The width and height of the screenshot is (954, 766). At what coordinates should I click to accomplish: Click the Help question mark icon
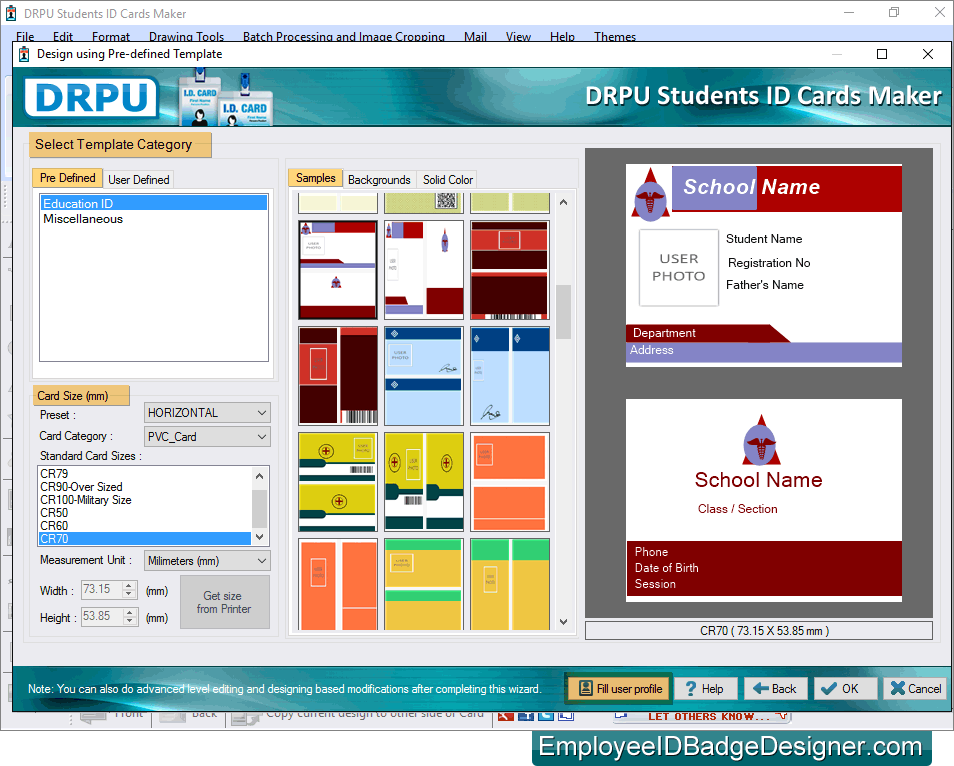[690, 689]
